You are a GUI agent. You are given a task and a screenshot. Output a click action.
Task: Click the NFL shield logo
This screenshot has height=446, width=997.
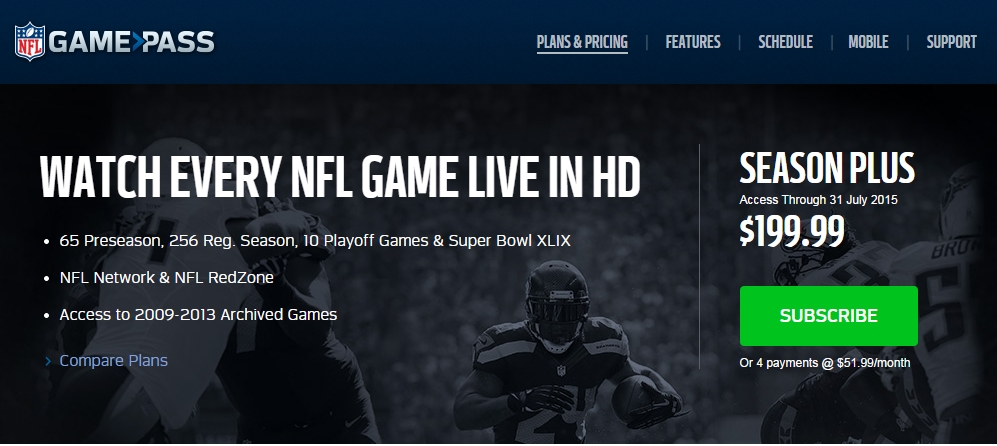(x=30, y=41)
